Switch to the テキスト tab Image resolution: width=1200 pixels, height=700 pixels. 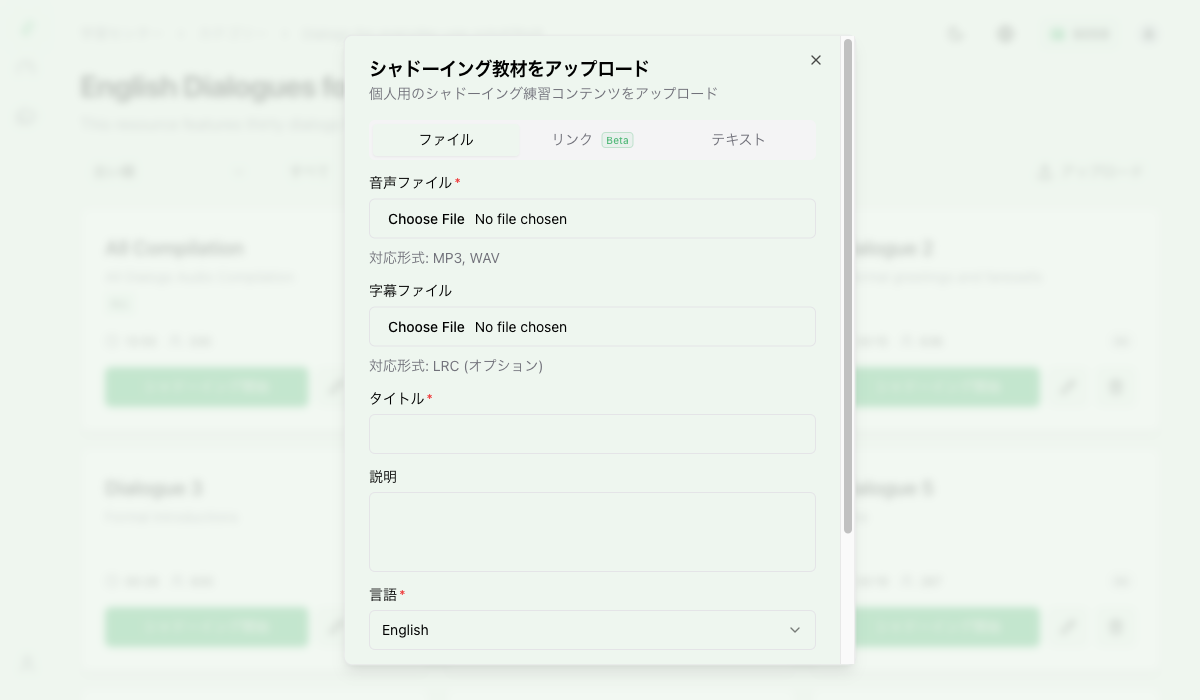pos(737,140)
